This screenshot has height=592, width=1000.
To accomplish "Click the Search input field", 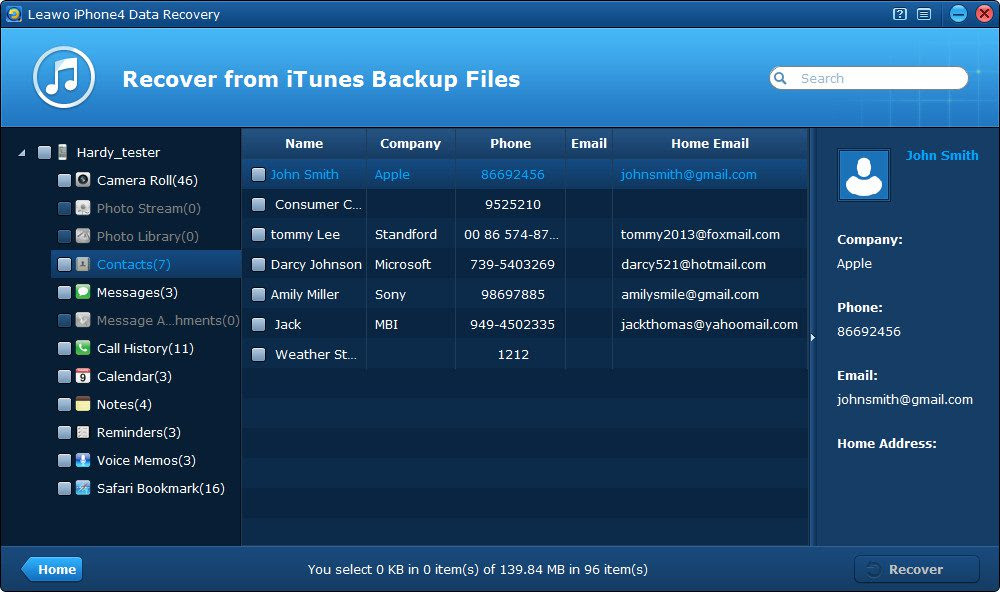I will coord(869,78).
